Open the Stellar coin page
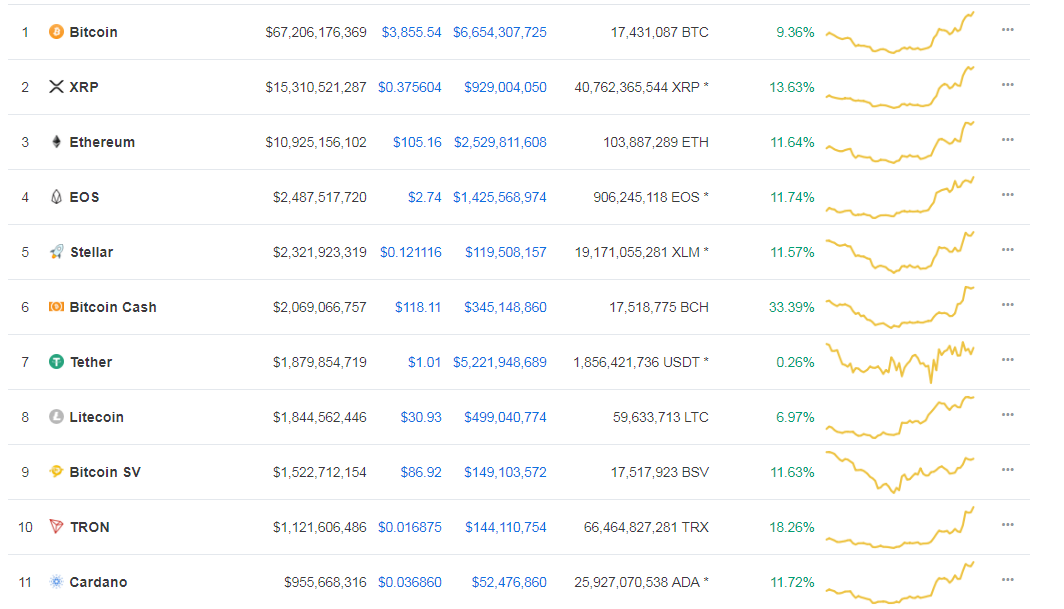The image size is (1064, 609). [92, 252]
